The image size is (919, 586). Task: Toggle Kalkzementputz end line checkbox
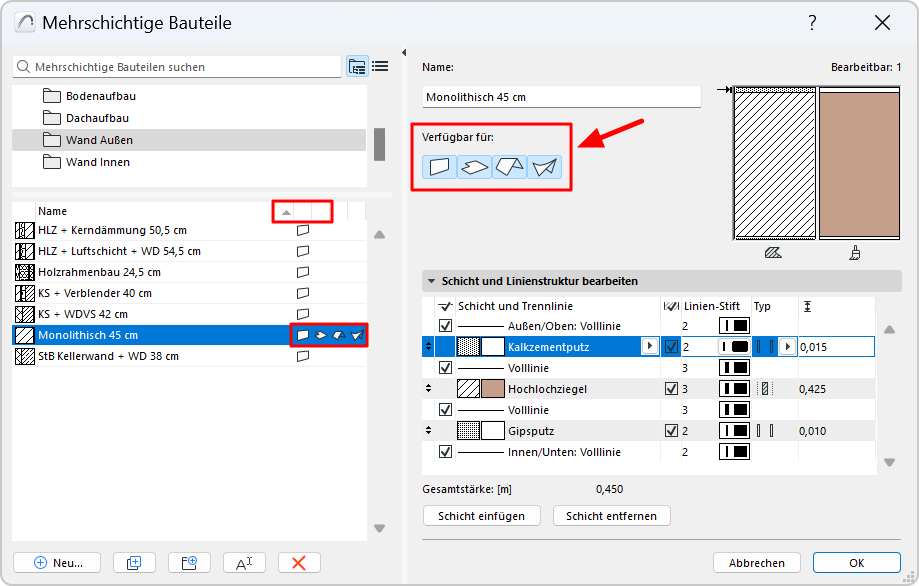tap(671, 347)
